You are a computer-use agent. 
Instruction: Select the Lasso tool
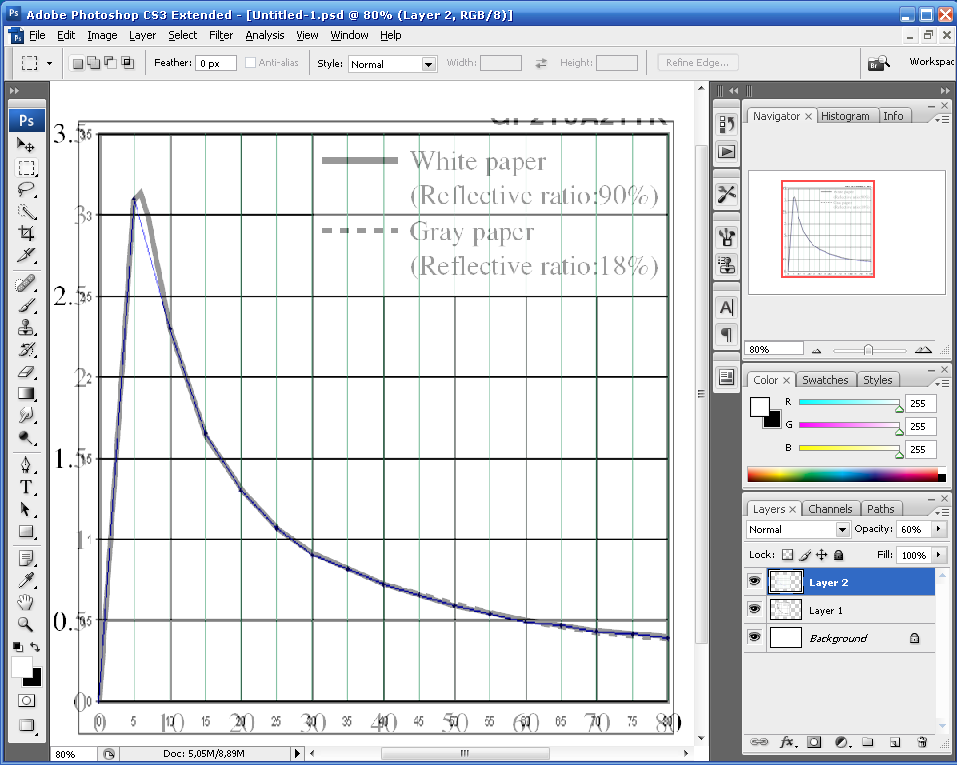pyautogui.click(x=27, y=189)
